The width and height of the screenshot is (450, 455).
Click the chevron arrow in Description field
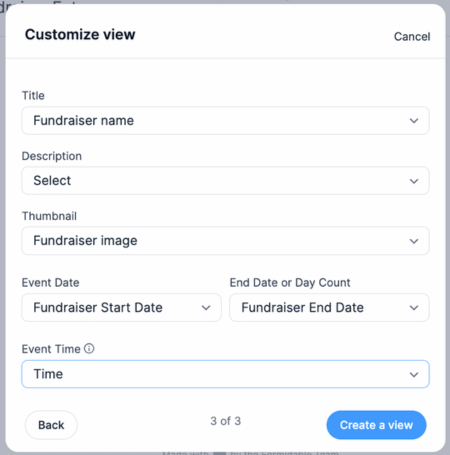(x=414, y=181)
